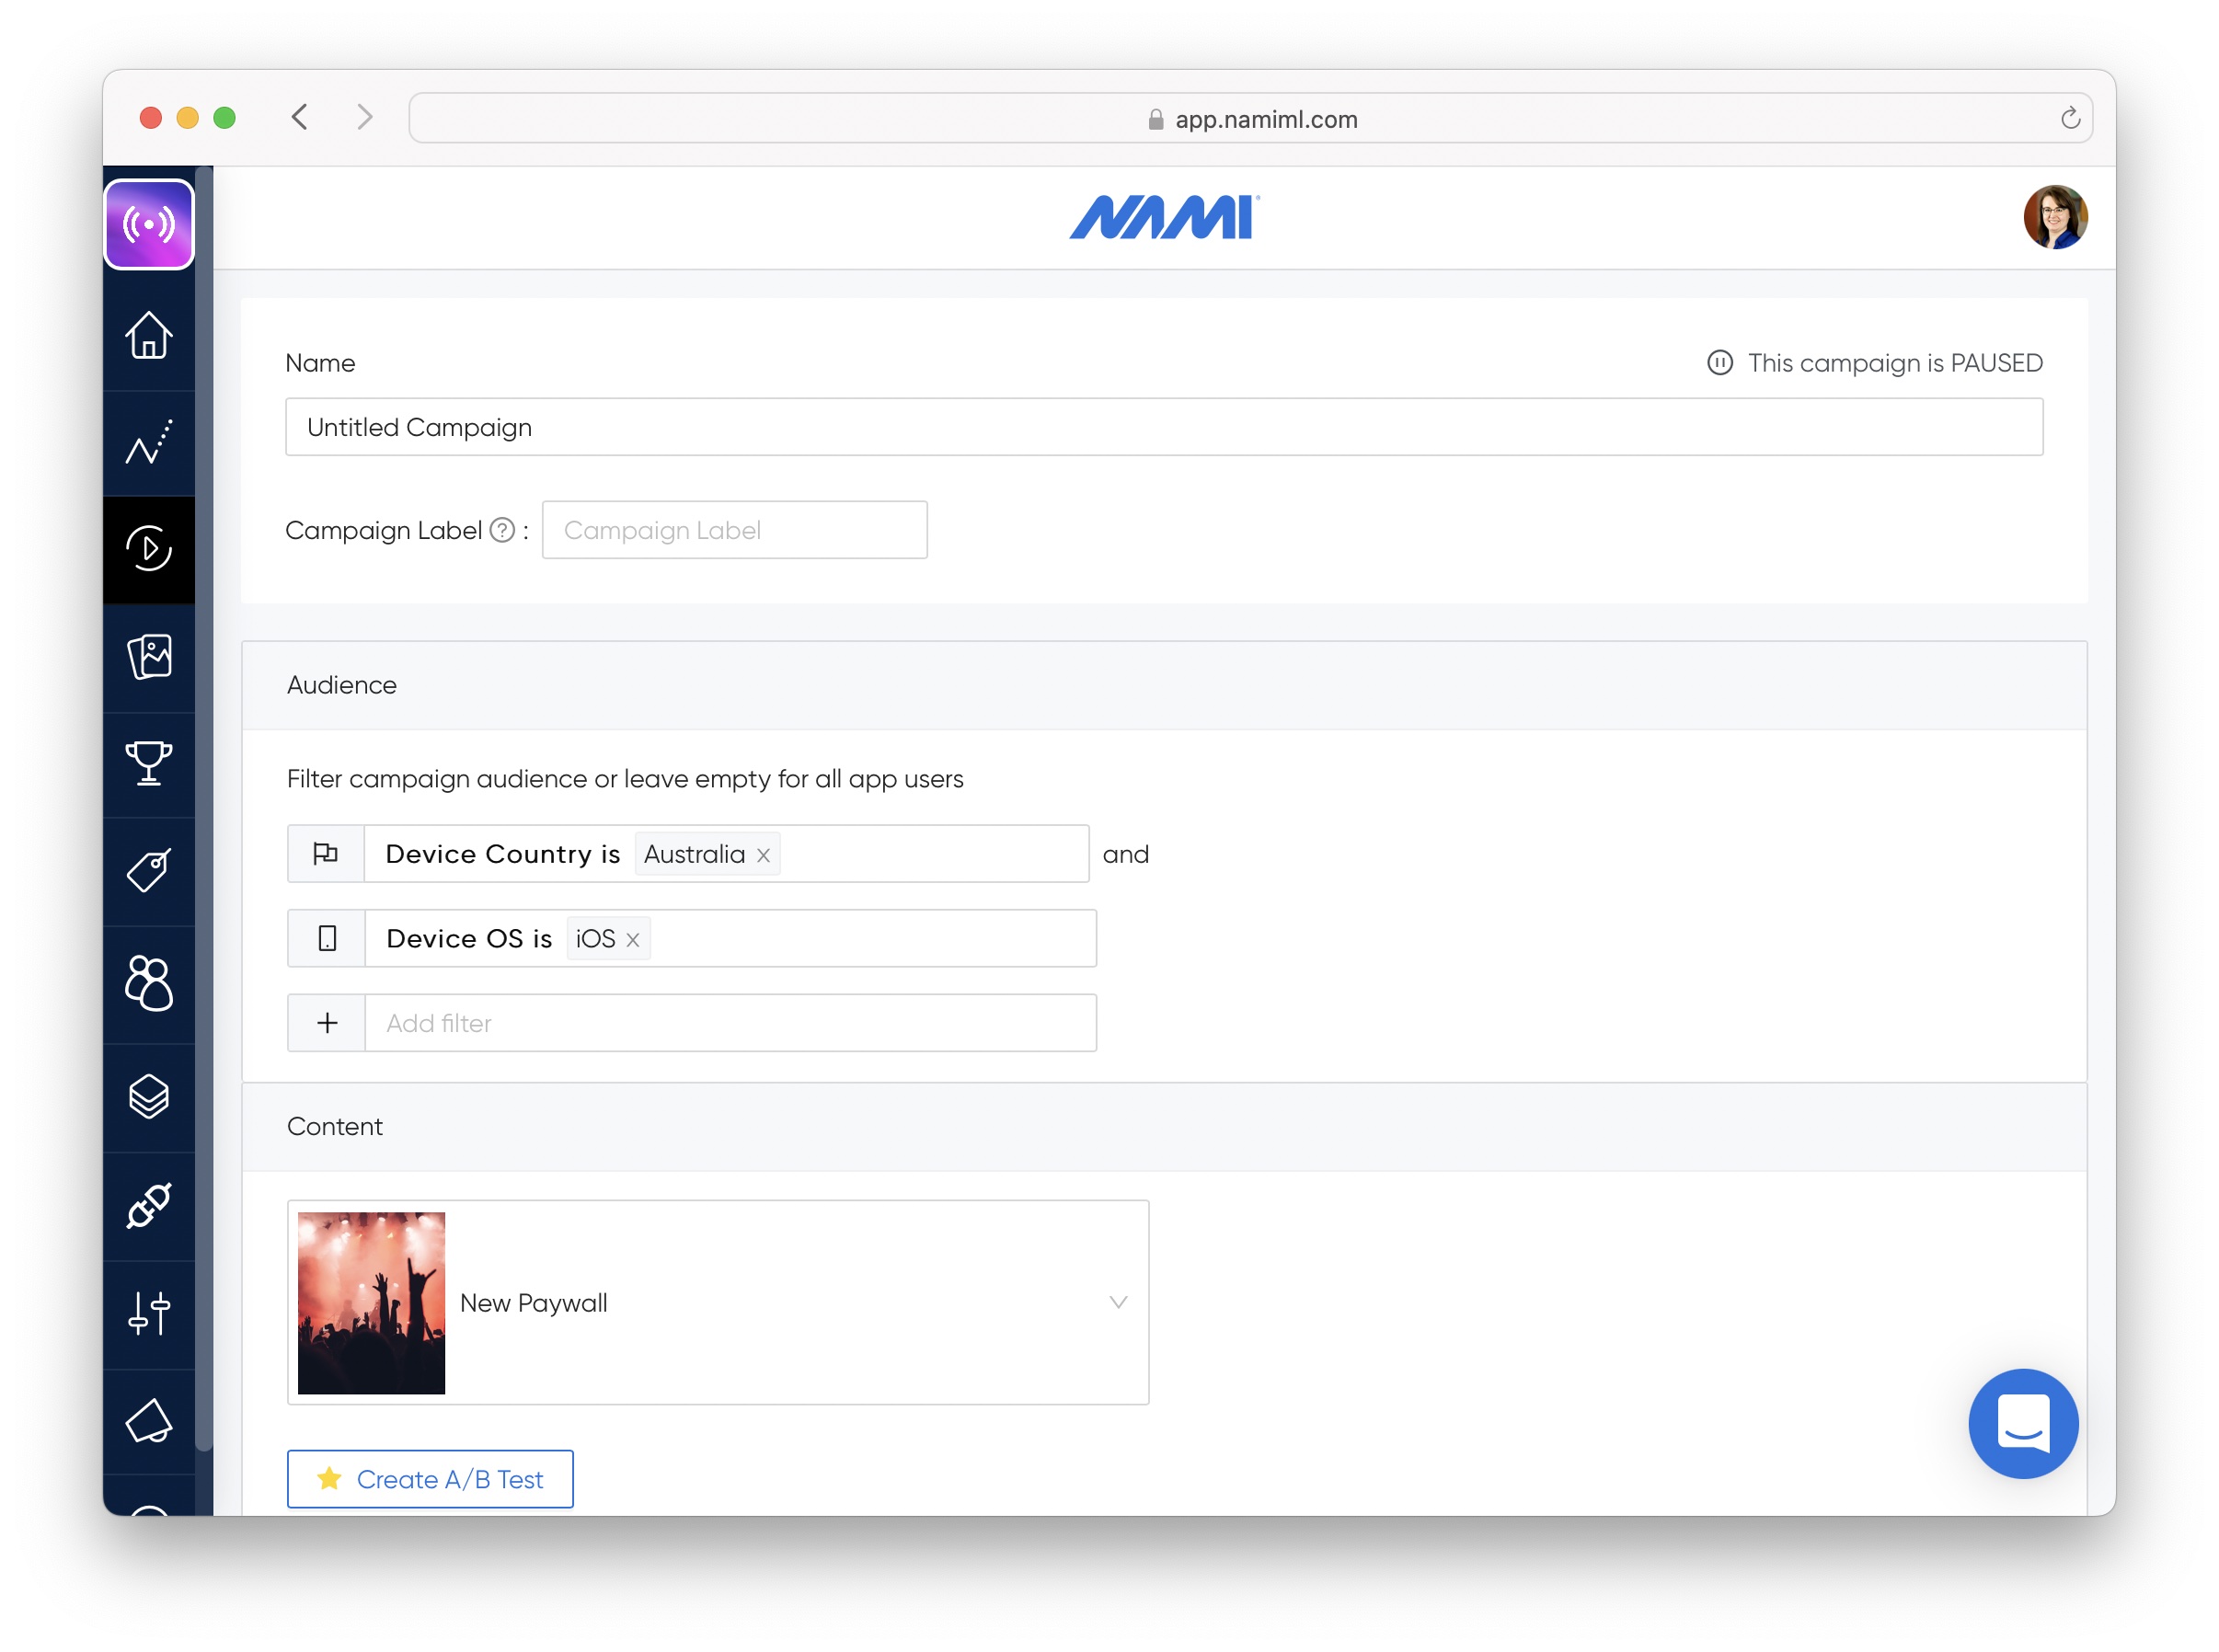2219x1652 pixels.
Task: Remove the Australia country filter tag
Action: coord(763,856)
